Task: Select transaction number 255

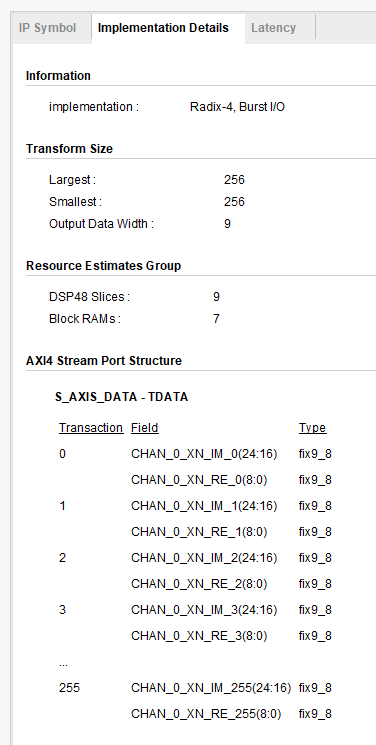Action: click(69, 688)
